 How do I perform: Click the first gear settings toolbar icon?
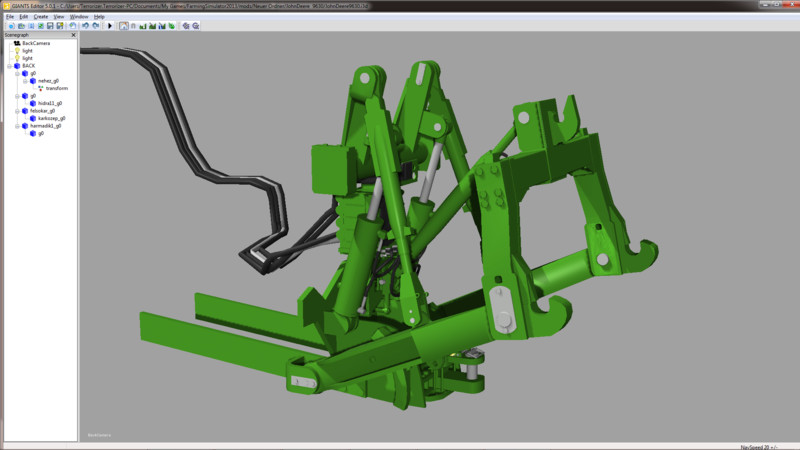point(186,26)
